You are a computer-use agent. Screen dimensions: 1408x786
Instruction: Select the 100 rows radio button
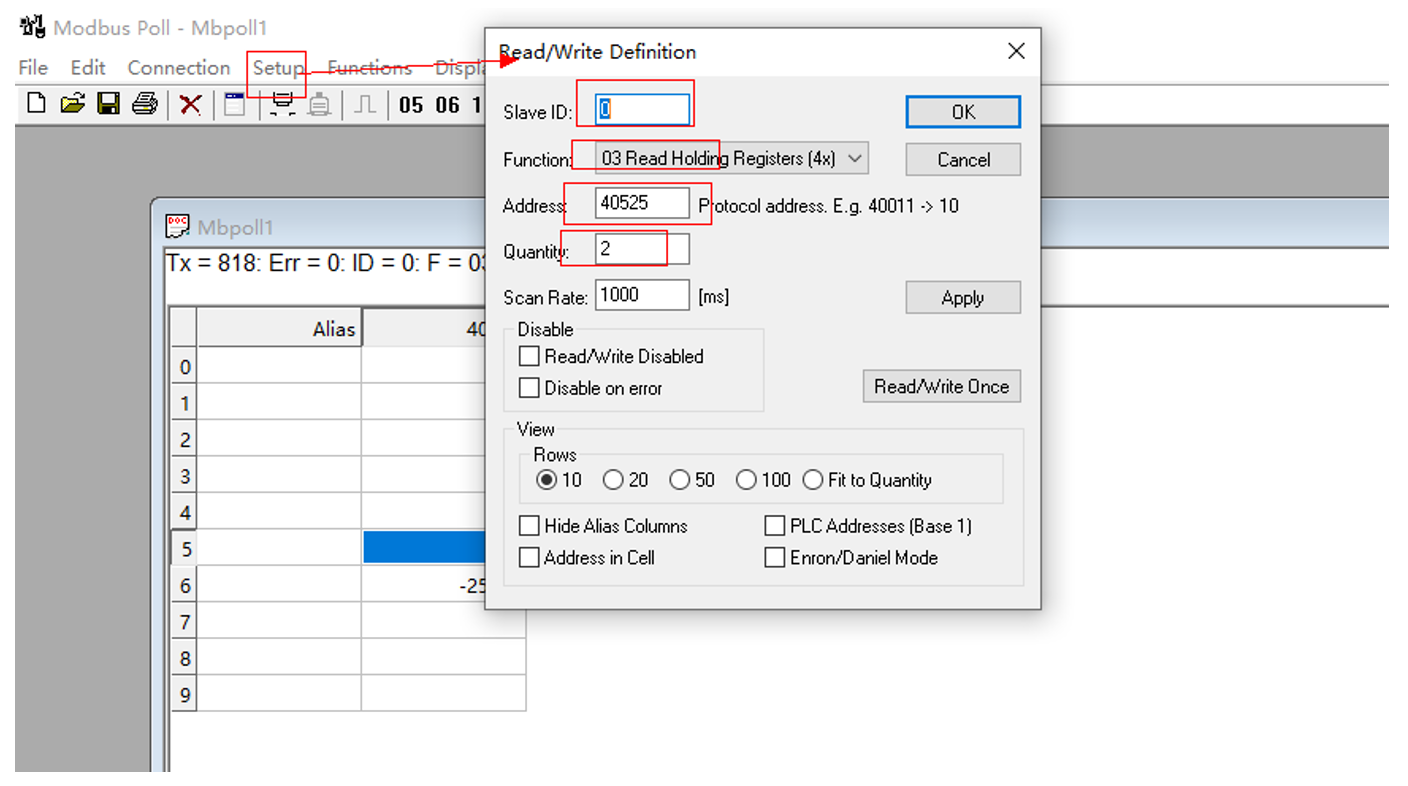click(x=746, y=480)
